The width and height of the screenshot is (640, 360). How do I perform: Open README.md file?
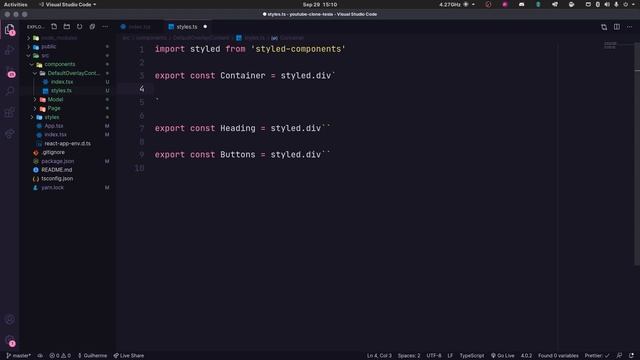tap(68, 170)
